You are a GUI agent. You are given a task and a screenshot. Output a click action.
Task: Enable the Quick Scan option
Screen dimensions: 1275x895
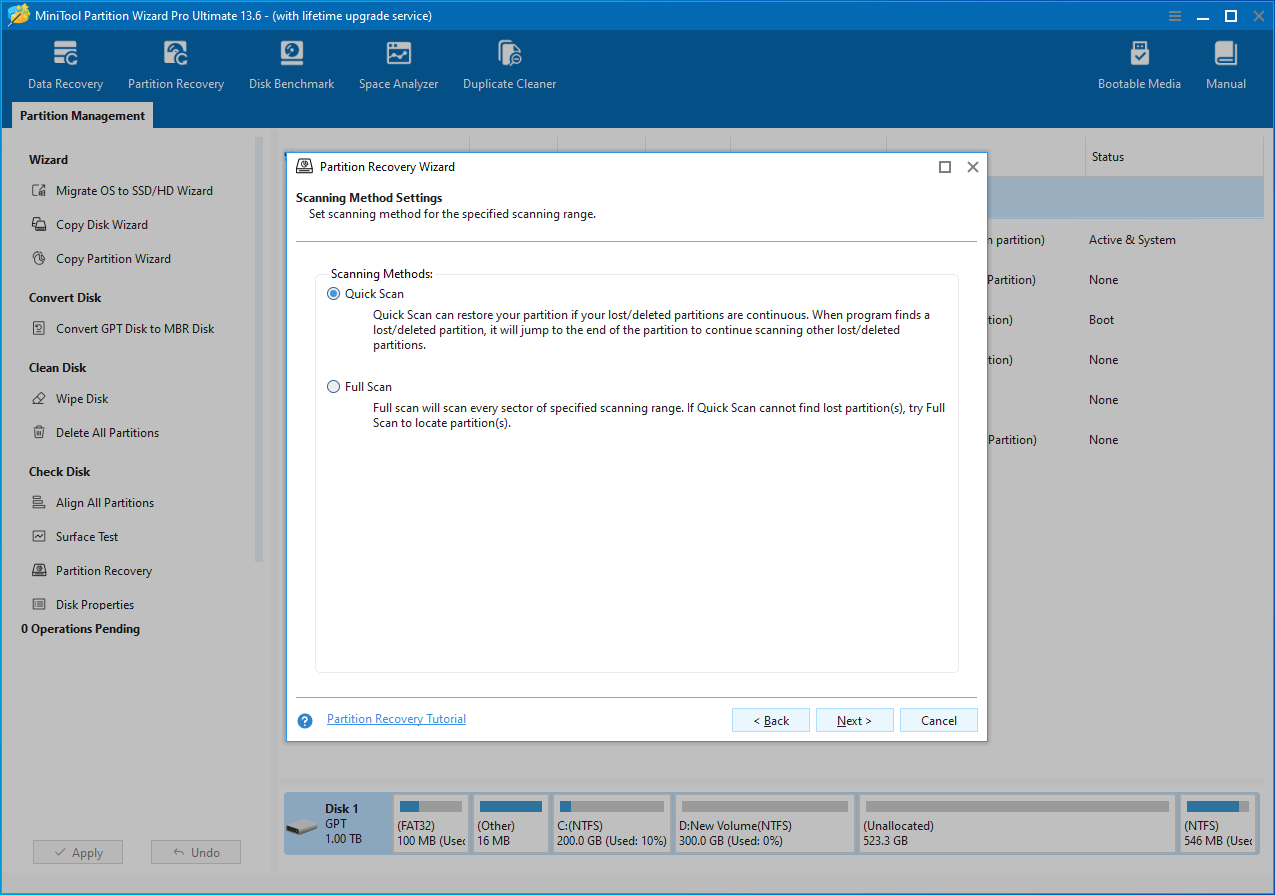(333, 293)
